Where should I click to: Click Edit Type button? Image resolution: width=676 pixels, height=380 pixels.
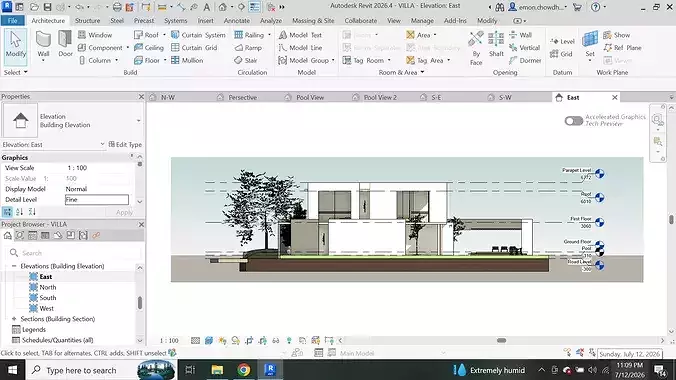[x=125, y=144]
